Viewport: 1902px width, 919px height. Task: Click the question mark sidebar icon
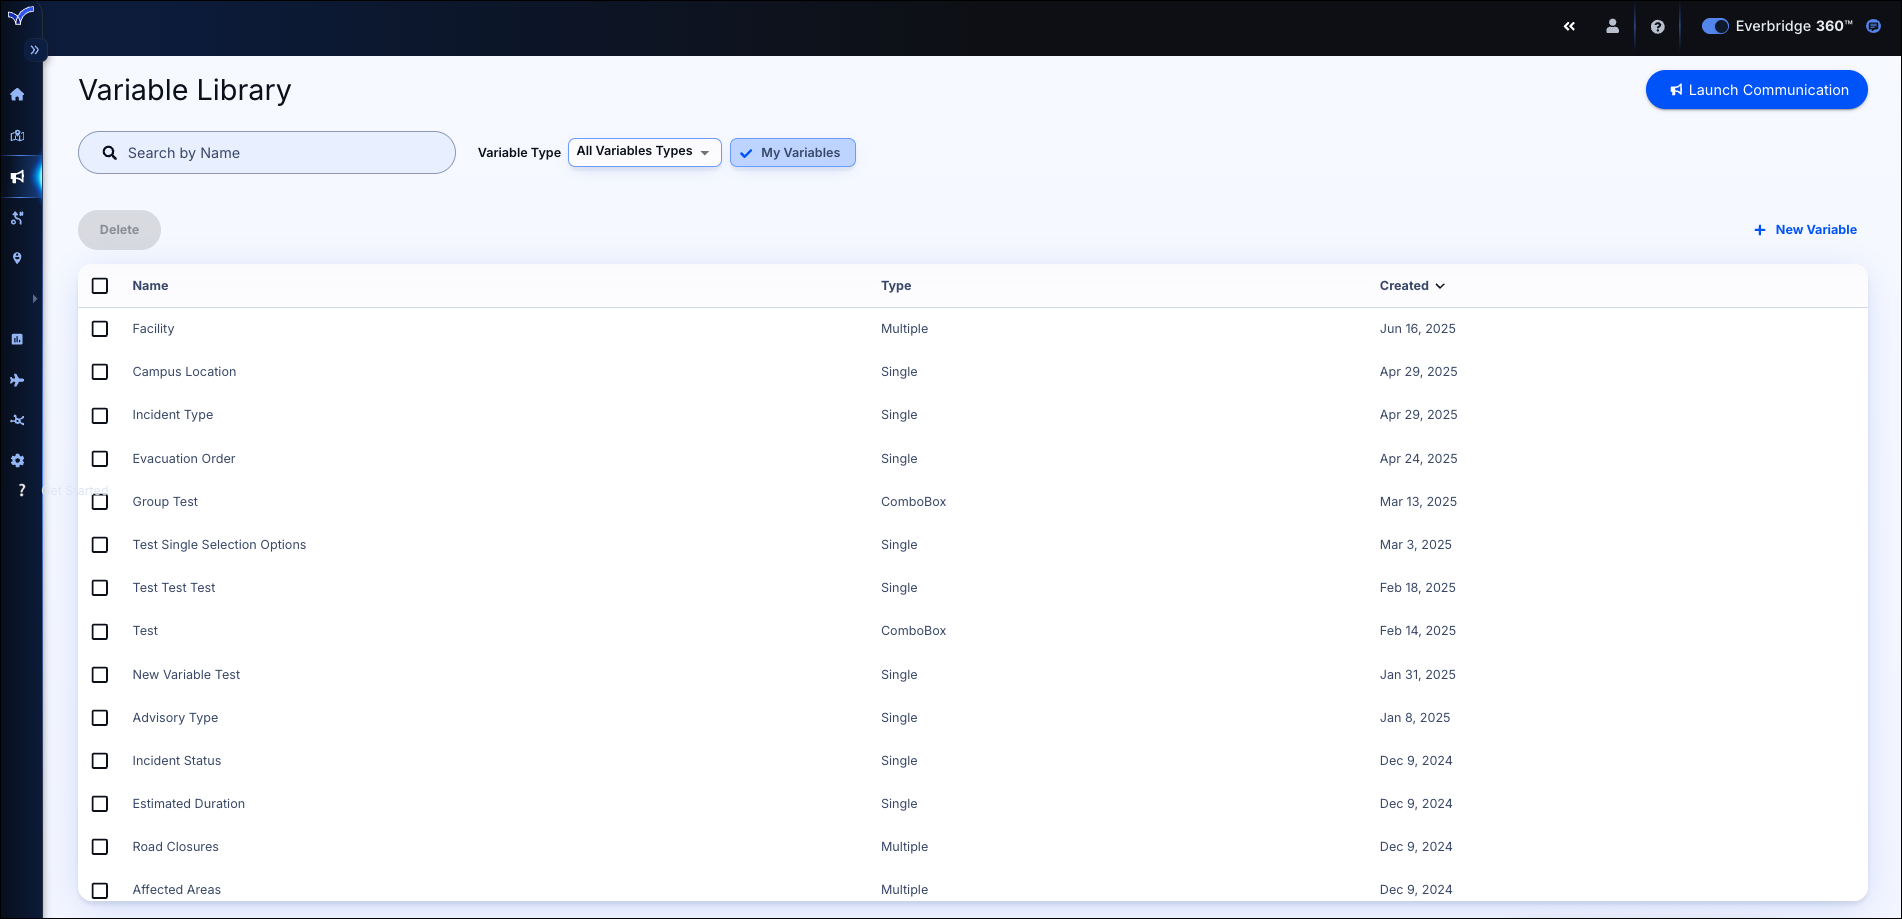point(21,491)
